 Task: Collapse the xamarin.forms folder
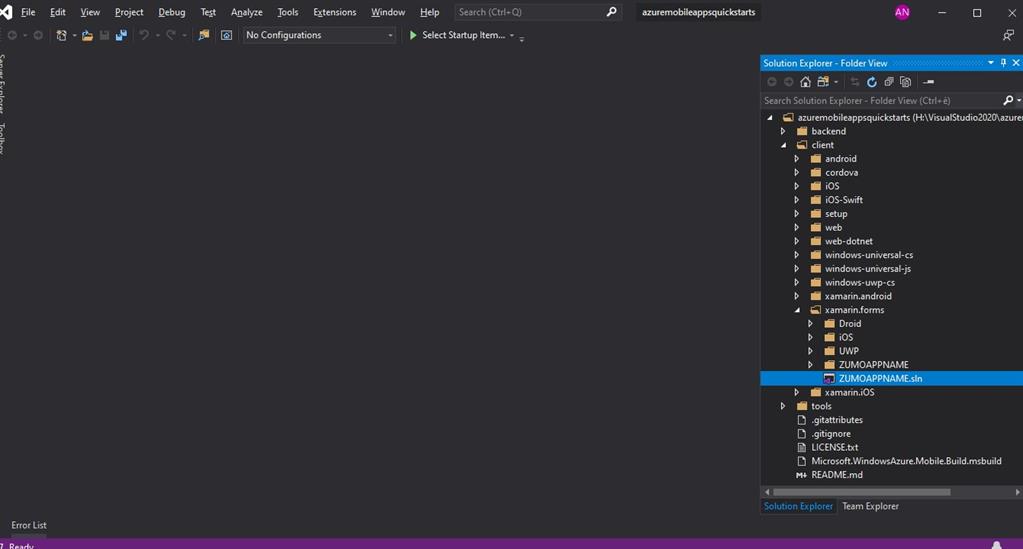(x=797, y=310)
